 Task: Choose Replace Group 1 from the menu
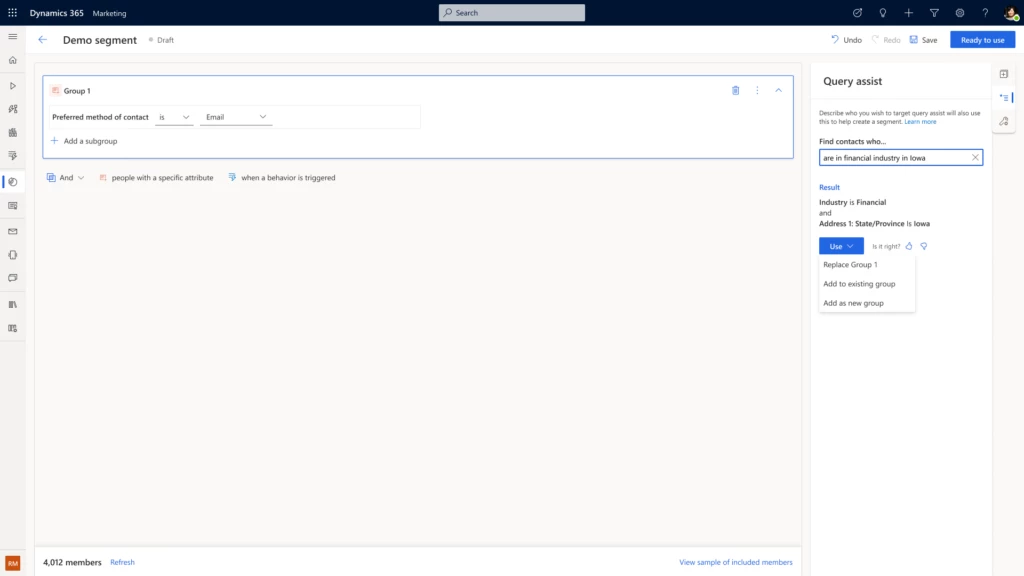pos(851,265)
